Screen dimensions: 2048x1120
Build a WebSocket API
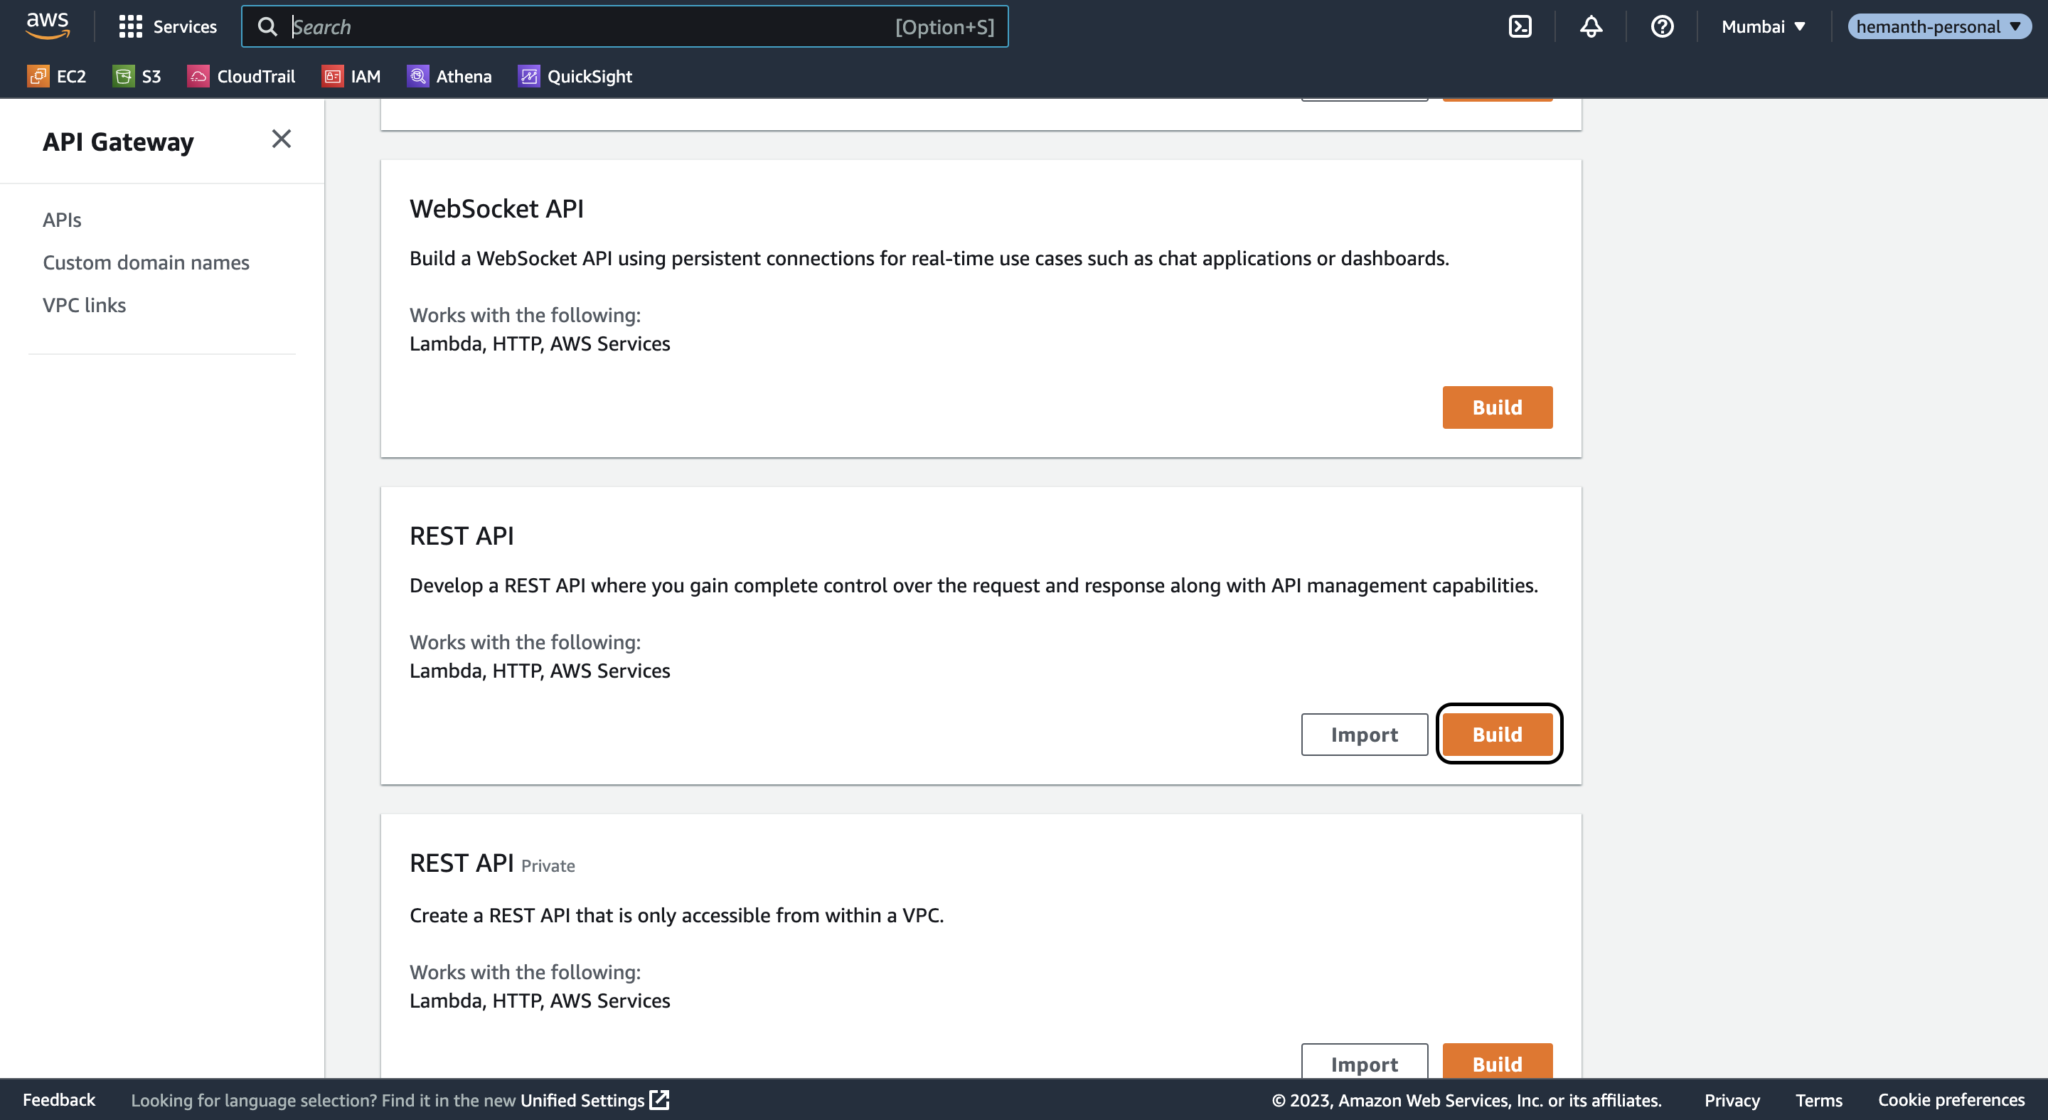(x=1497, y=407)
